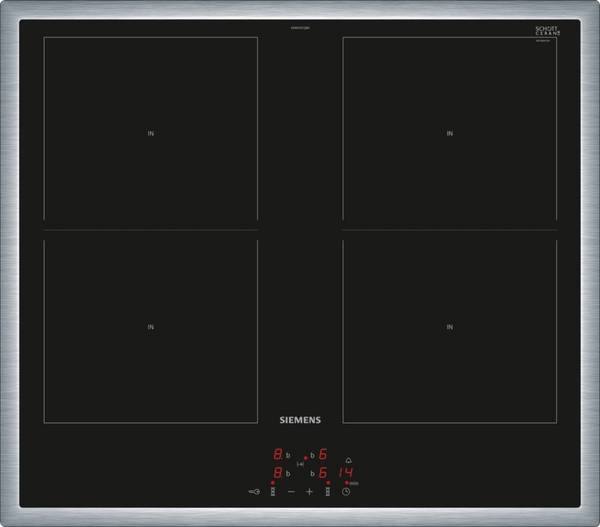Screen dimensions: 600x527
Task: Click the SIEMENS logo
Action: (300, 420)
